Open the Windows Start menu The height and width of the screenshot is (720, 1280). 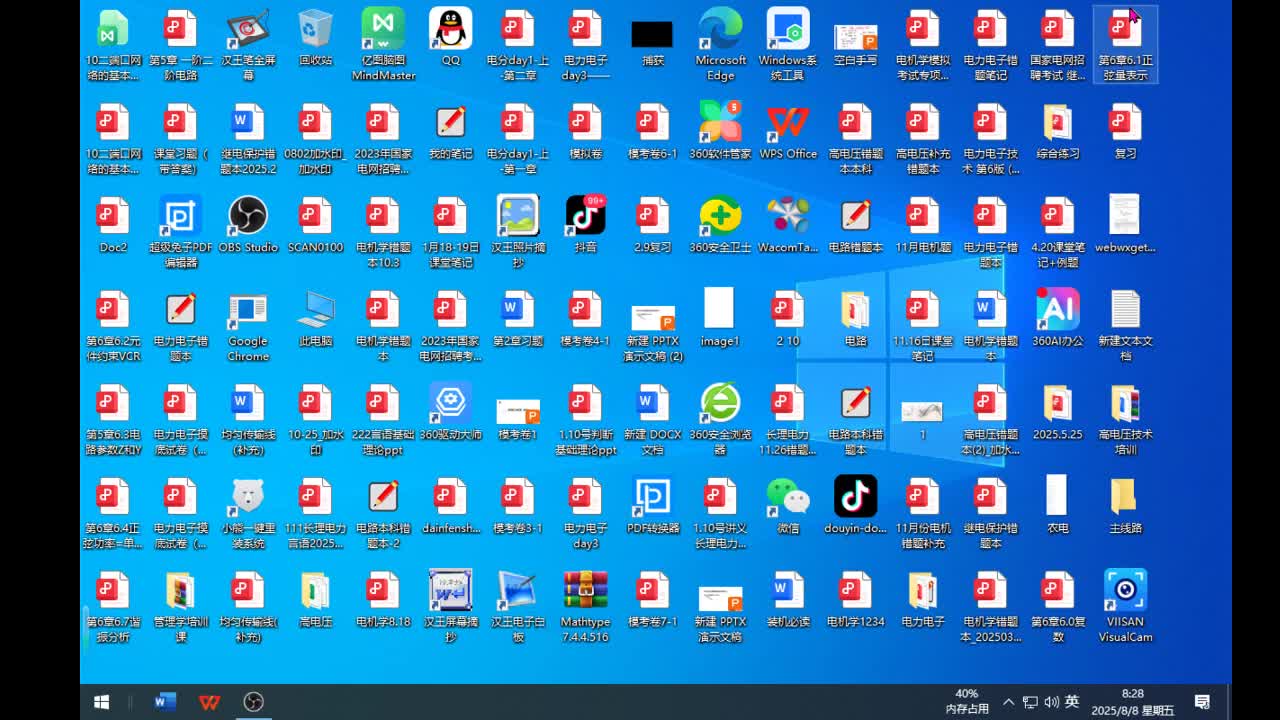[x=101, y=702]
